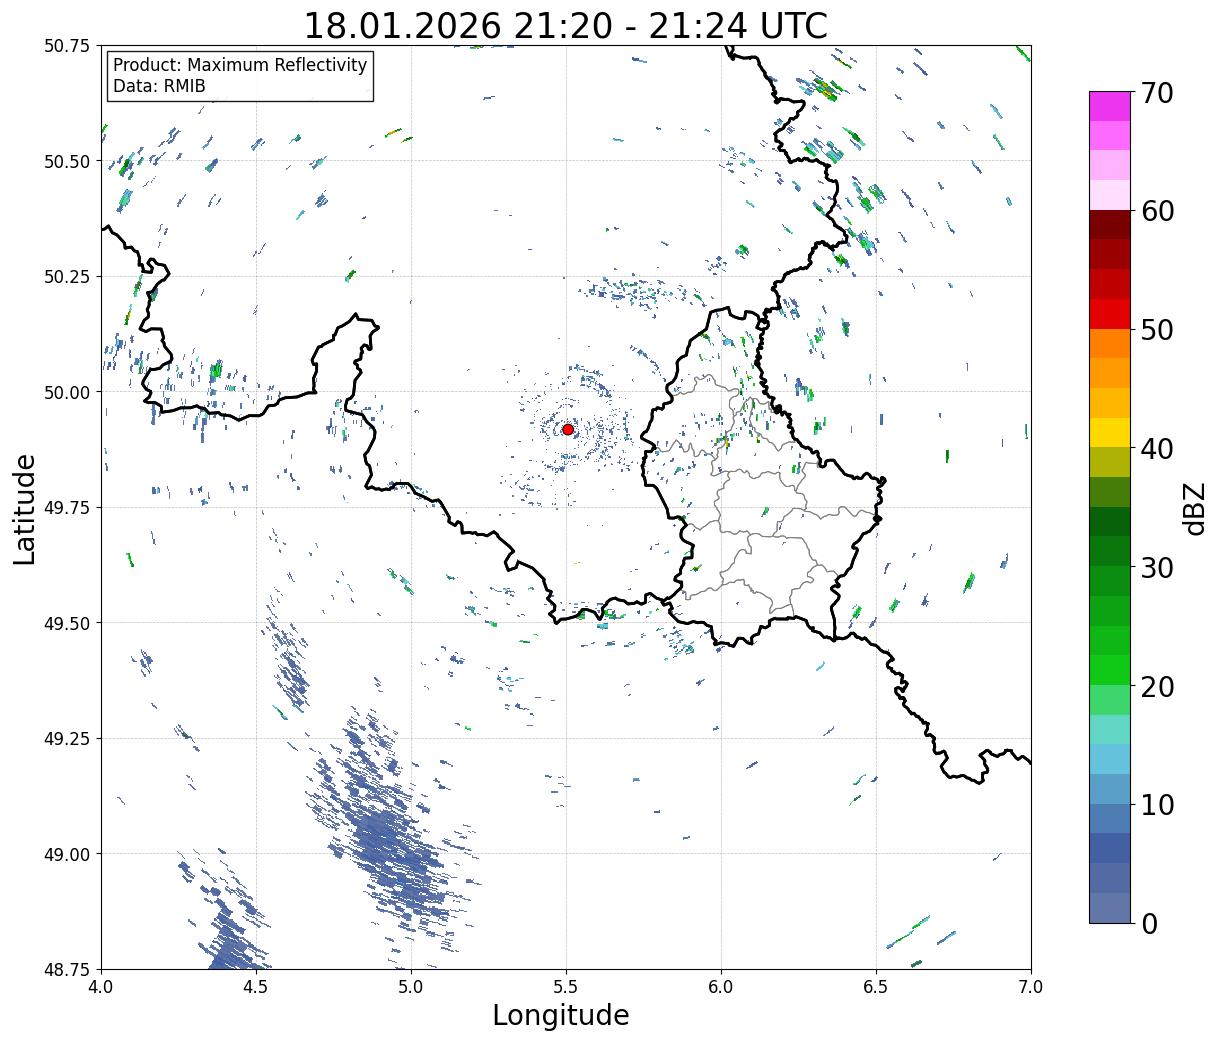This screenshot has height=1040, width=1219.
Task: Click latitude tick label '49.00'
Action: click(67, 854)
